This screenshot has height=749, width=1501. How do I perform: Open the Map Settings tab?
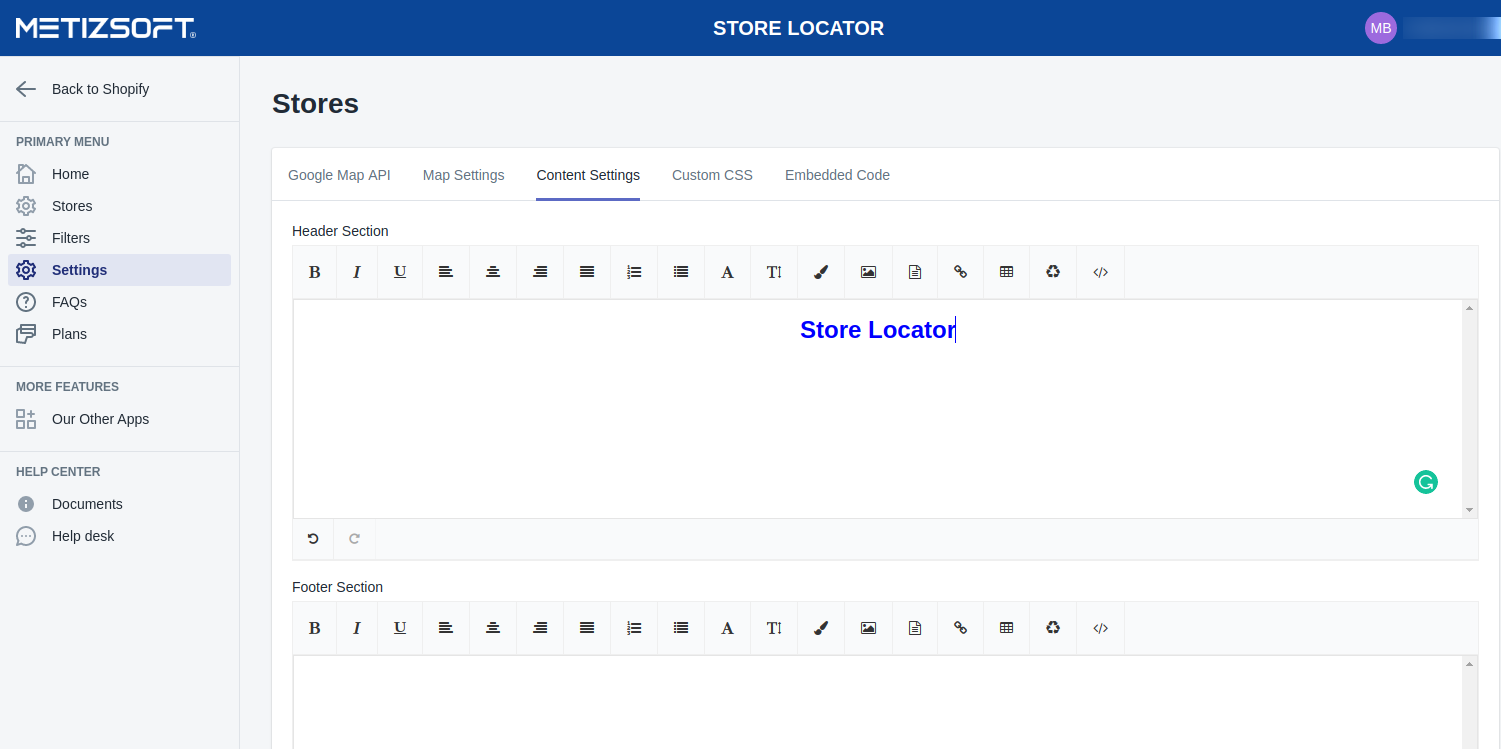[x=463, y=175]
